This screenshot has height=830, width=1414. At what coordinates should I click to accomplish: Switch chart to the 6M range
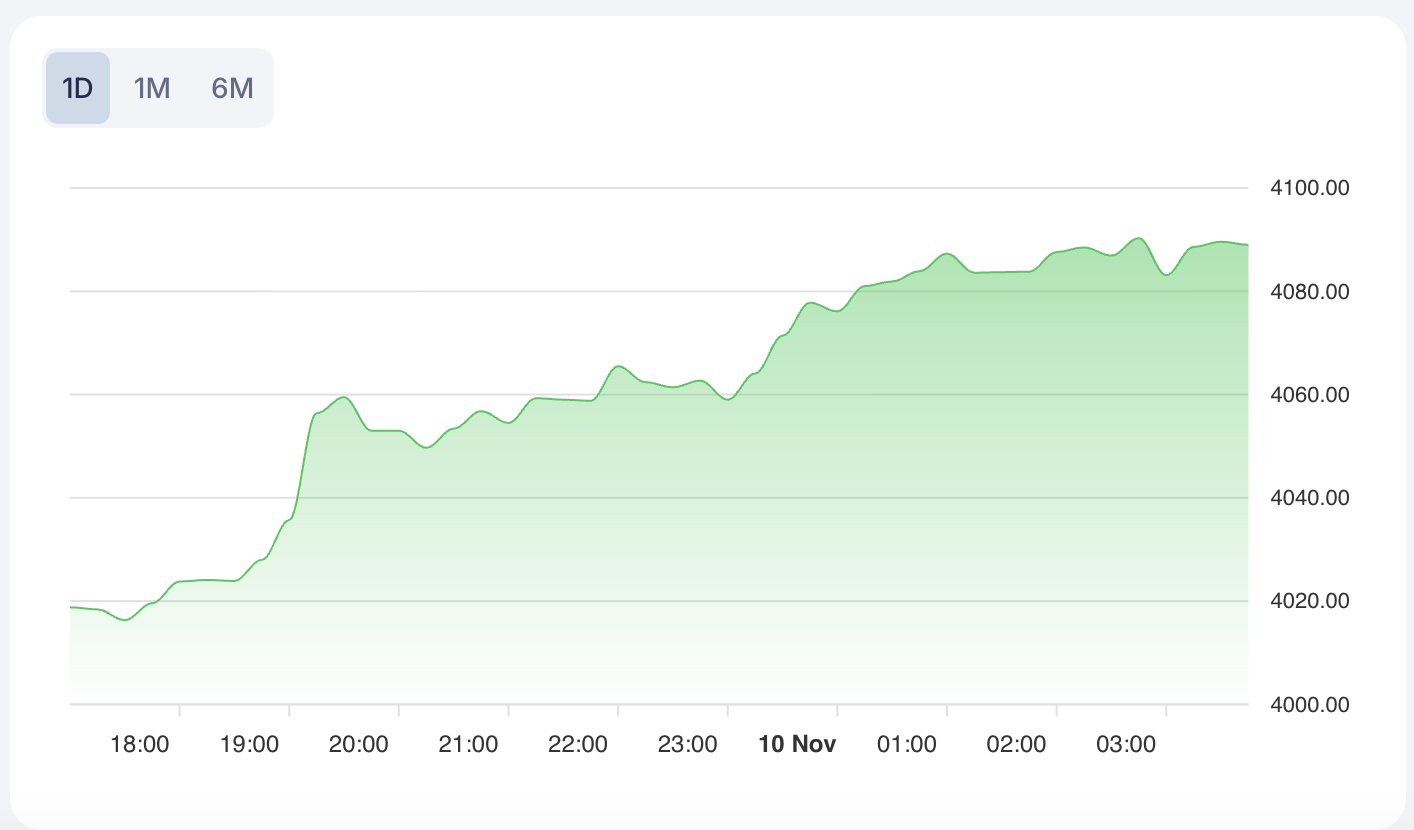coord(232,88)
